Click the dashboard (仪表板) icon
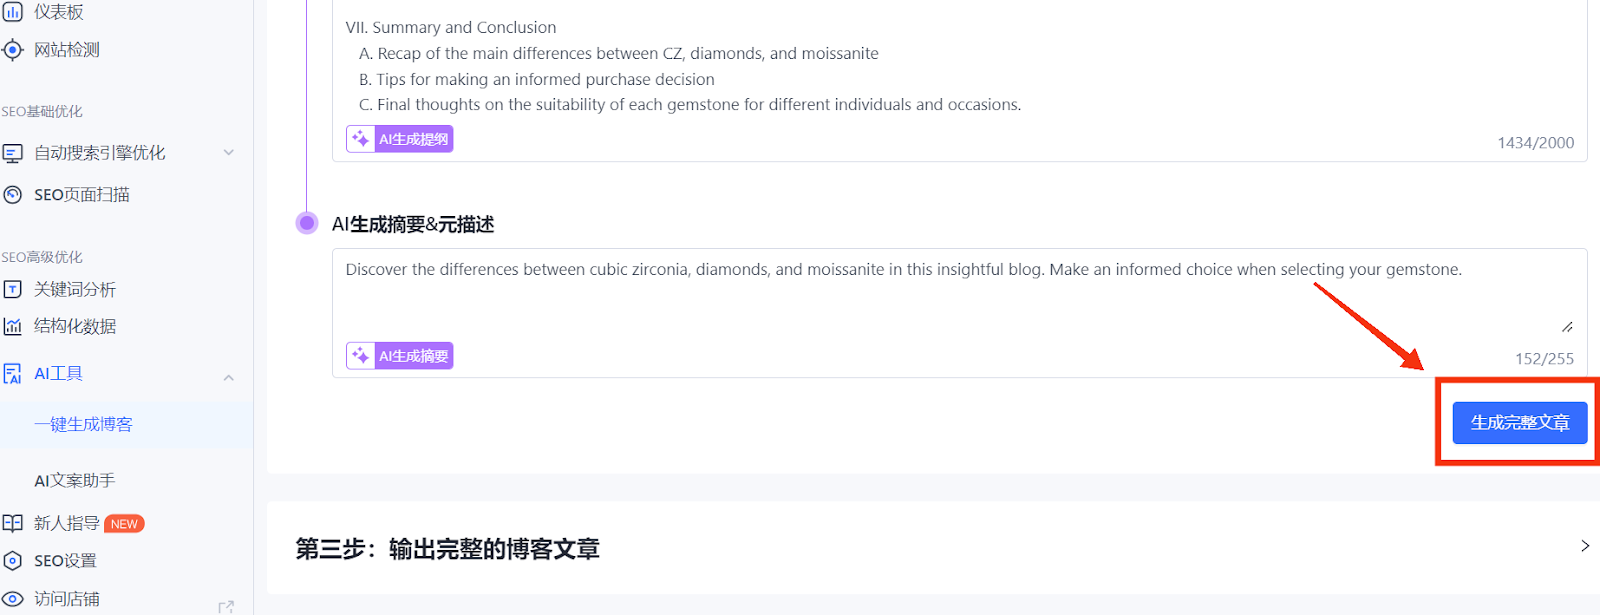Viewport: 1600px width, 615px height. (12, 12)
